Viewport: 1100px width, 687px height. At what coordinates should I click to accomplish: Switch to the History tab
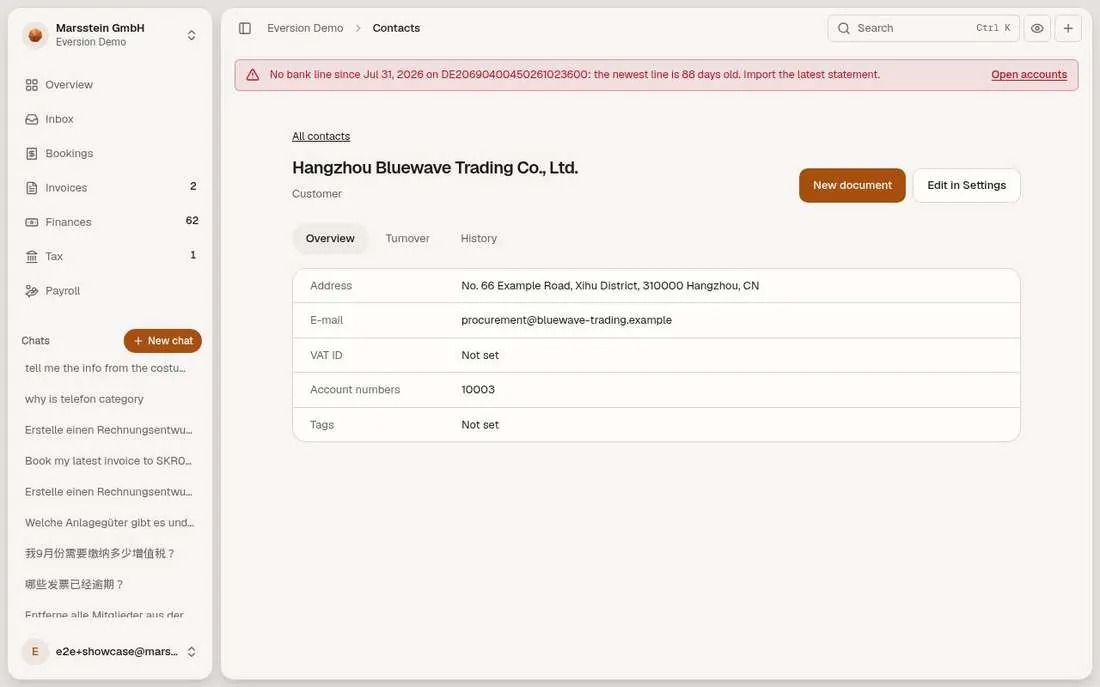(478, 239)
